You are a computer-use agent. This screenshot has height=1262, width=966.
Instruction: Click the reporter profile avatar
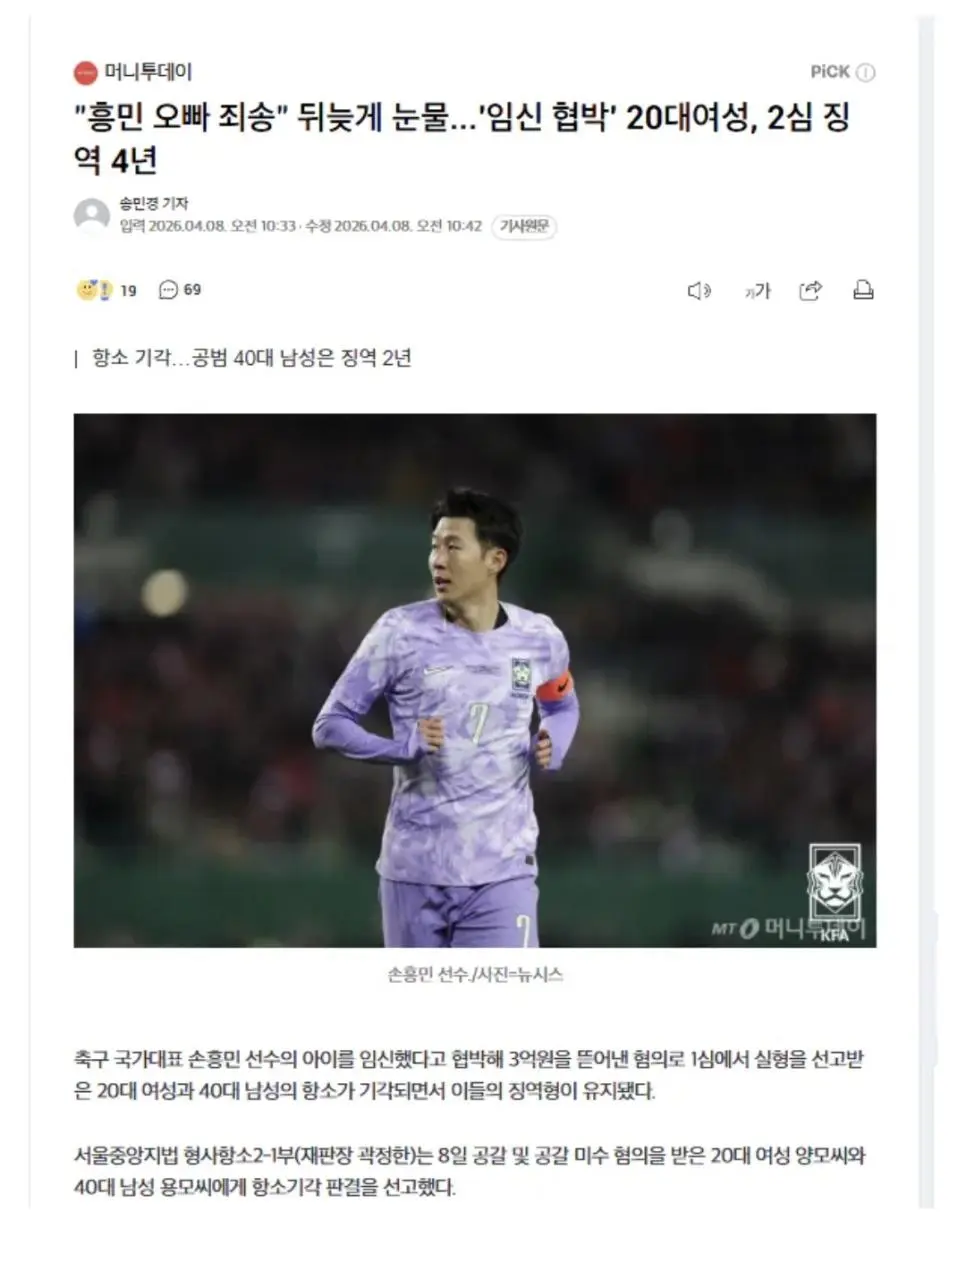click(x=92, y=215)
